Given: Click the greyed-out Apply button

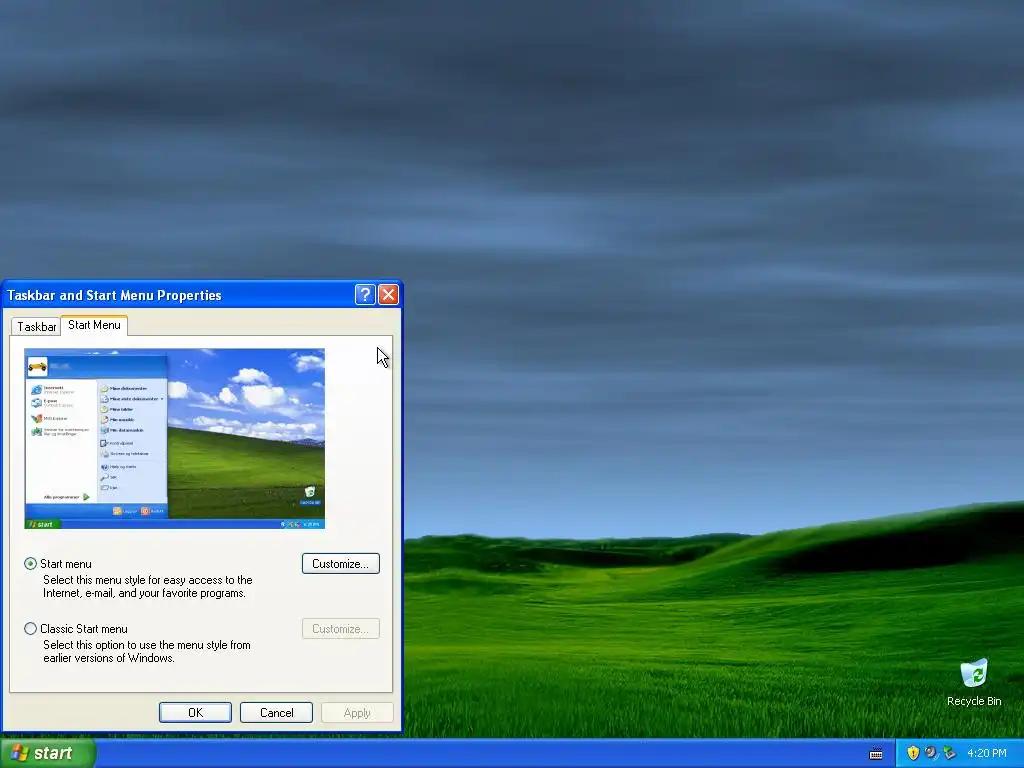Looking at the screenshot, I should (x=357, y=712).
